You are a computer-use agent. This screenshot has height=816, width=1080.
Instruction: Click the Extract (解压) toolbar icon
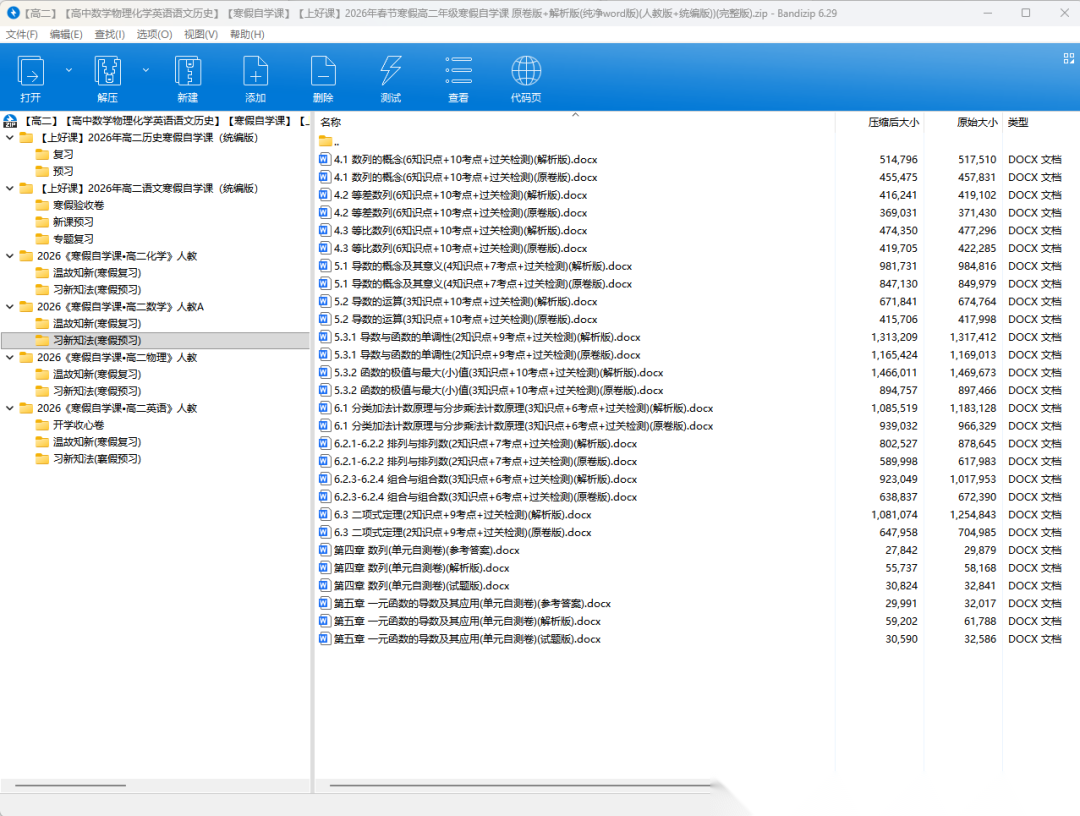107,72
